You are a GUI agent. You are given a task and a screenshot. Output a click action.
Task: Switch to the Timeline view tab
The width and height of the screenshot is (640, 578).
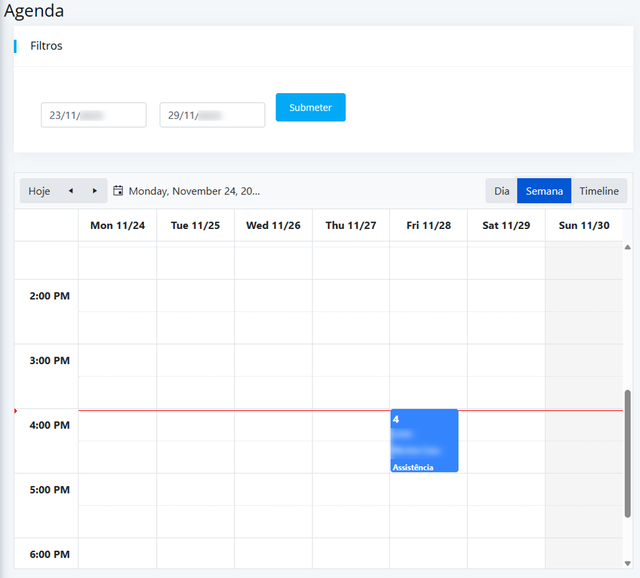(x=599, y=191)
